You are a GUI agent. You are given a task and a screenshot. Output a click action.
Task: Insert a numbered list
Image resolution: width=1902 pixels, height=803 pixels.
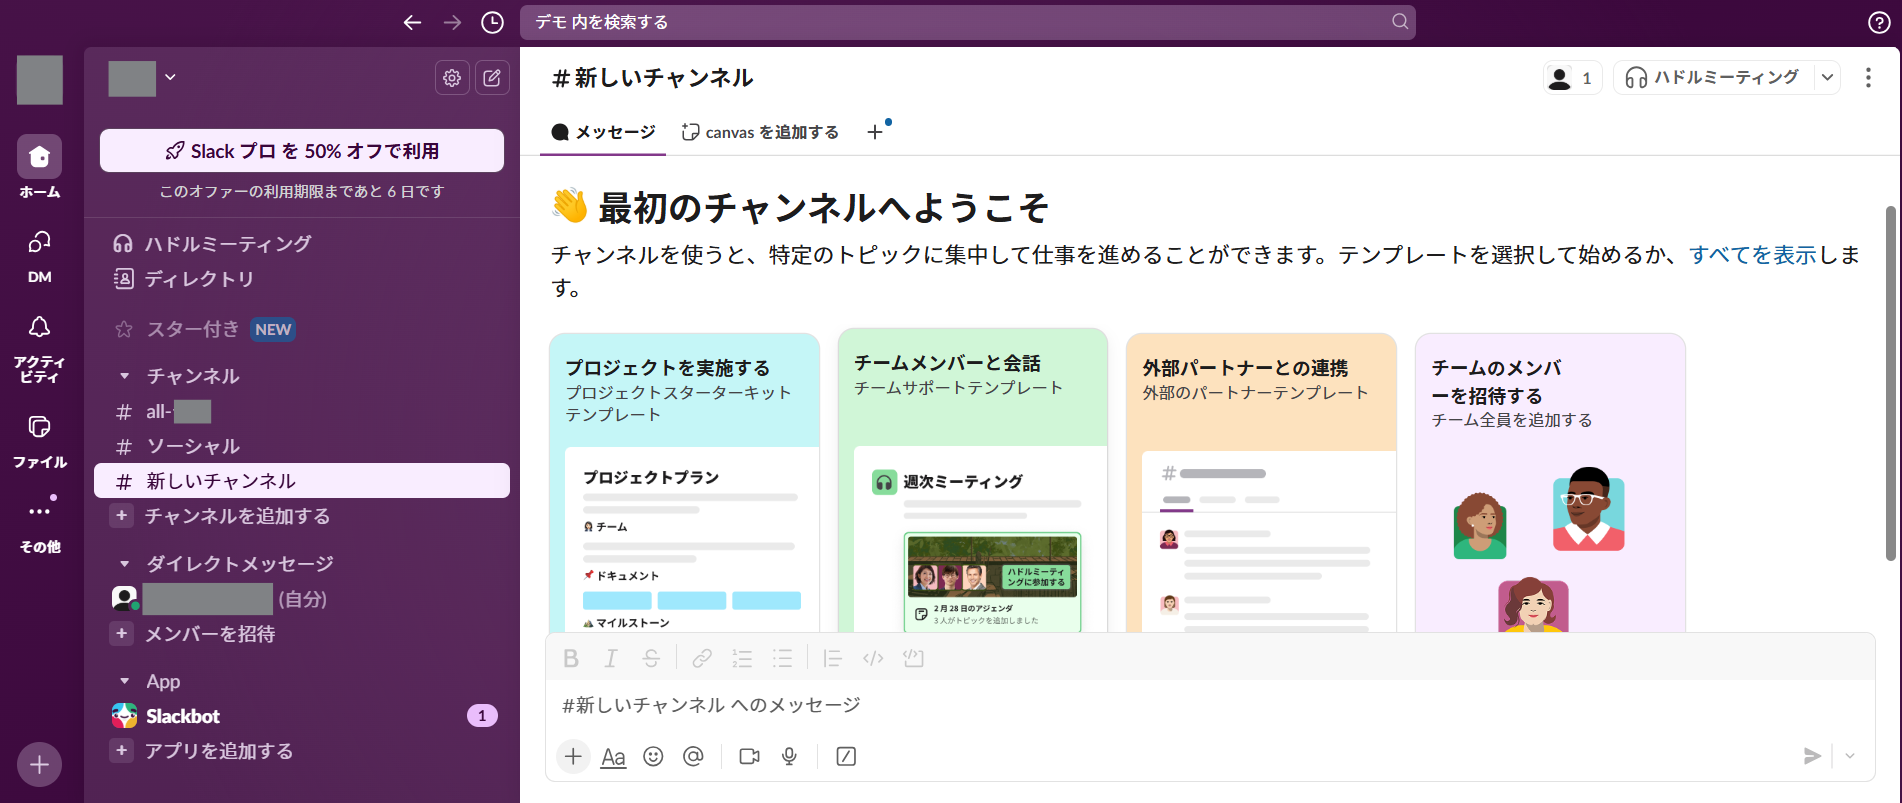point(742,658)
